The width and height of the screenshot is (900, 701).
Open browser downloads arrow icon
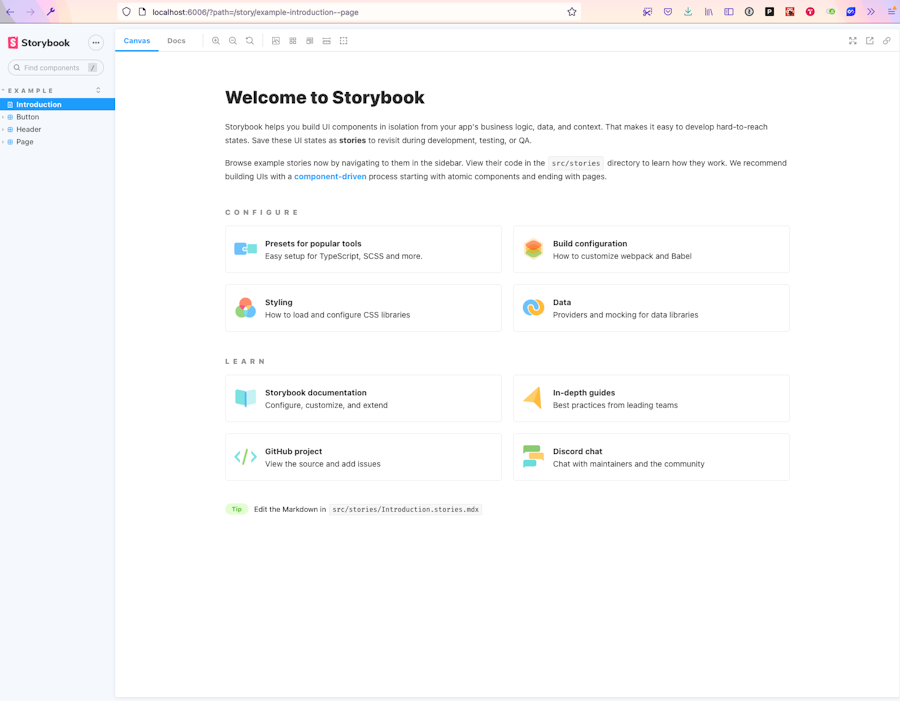click(688, 11)
